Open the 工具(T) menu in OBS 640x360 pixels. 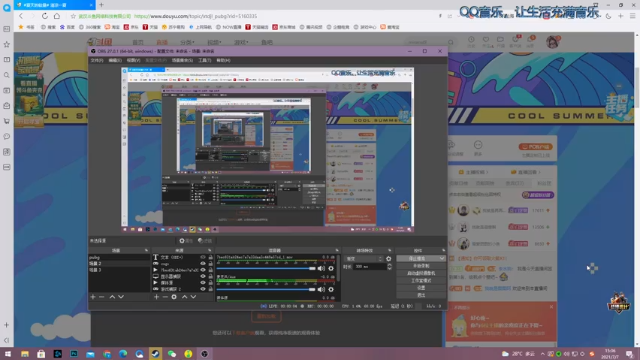point(204,60)
